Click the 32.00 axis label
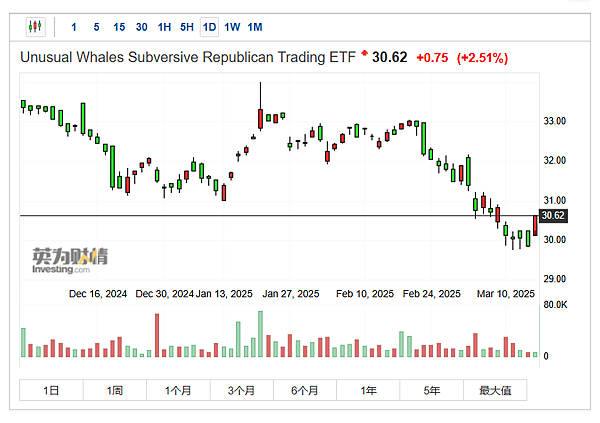Screen dimensions: 600x423 (554, 160)
